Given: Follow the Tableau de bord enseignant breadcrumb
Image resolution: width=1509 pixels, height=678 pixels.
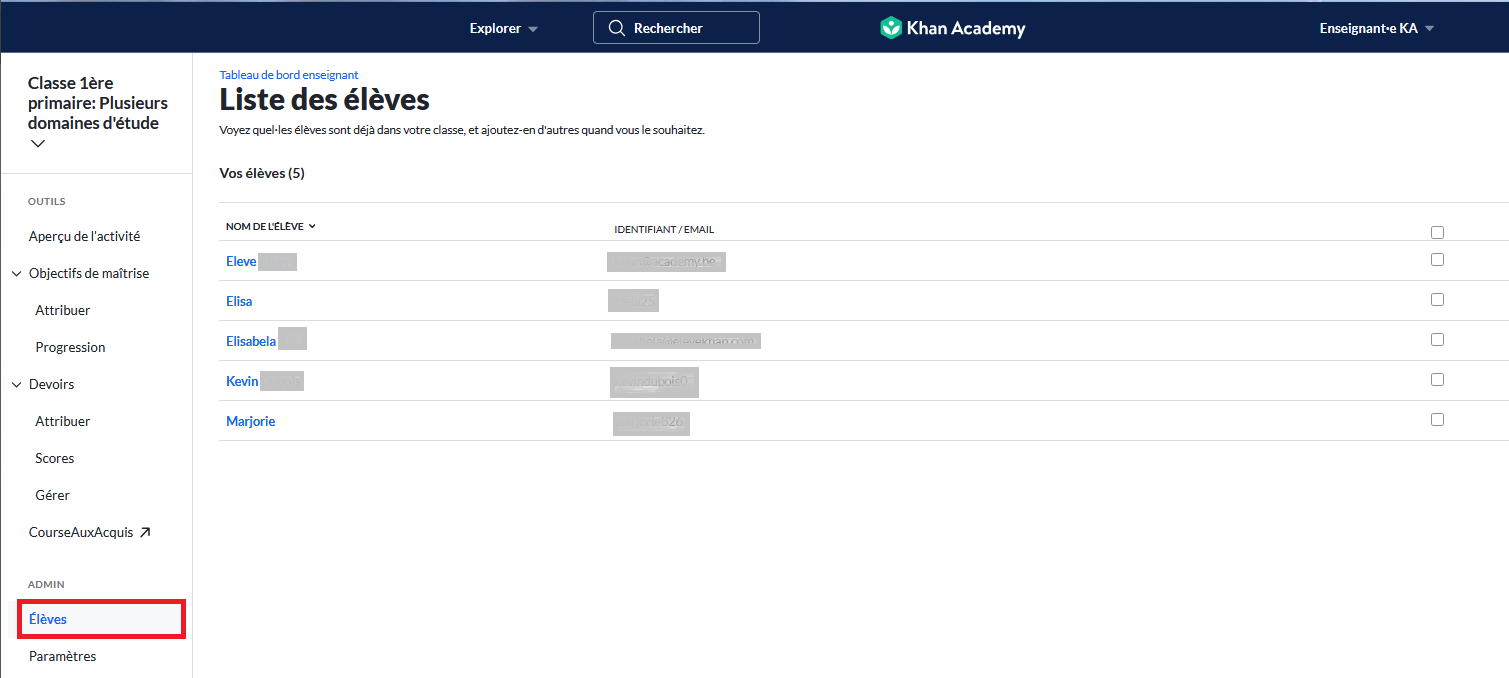Looking at the screenshot, I should (x=288, y=75).
